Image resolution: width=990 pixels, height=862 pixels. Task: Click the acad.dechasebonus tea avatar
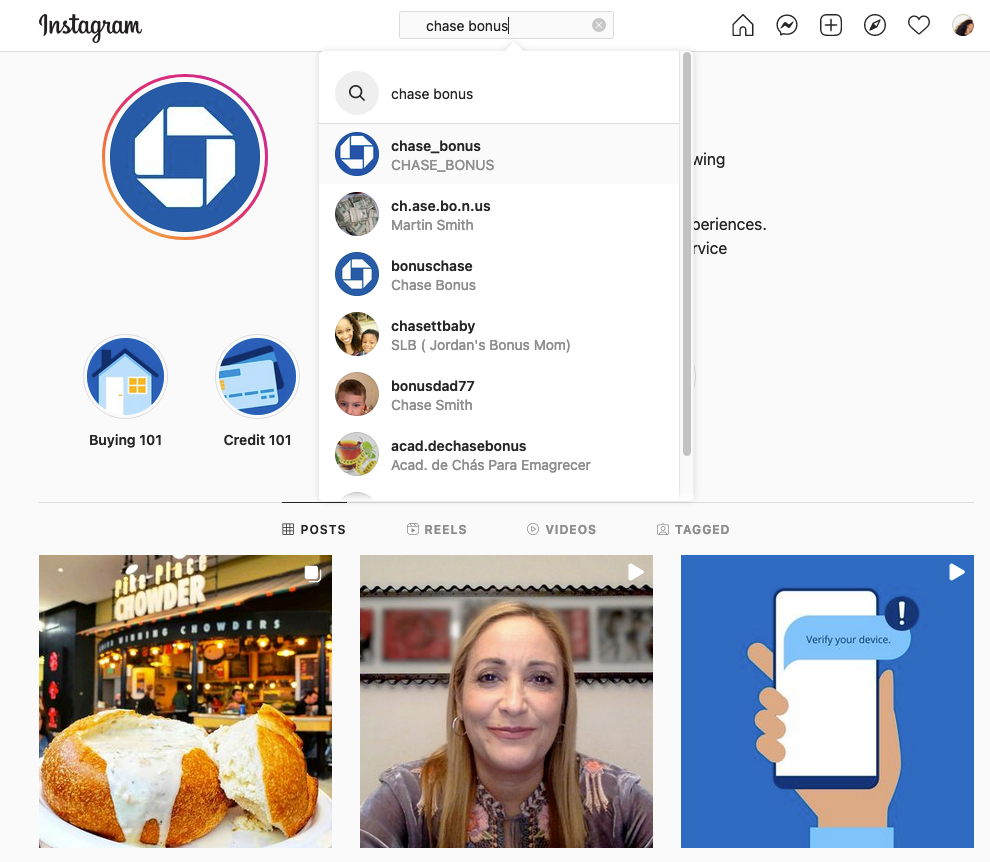point(357,454)
